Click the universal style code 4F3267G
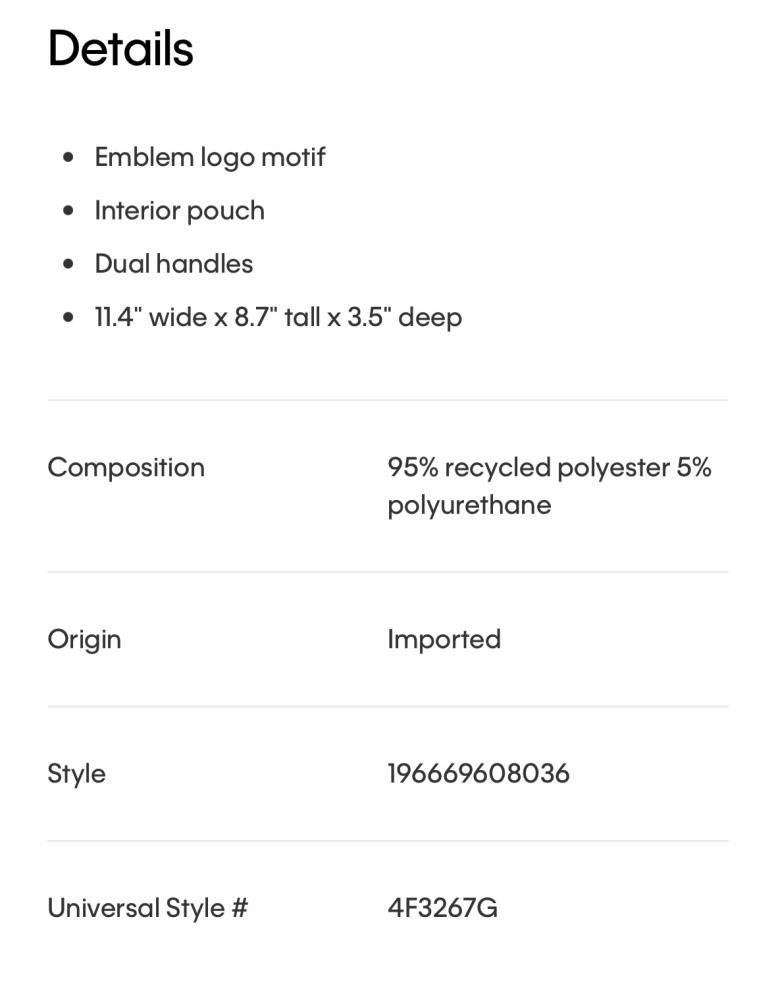Screen dimensions: 776x1000 click(442, 908)
